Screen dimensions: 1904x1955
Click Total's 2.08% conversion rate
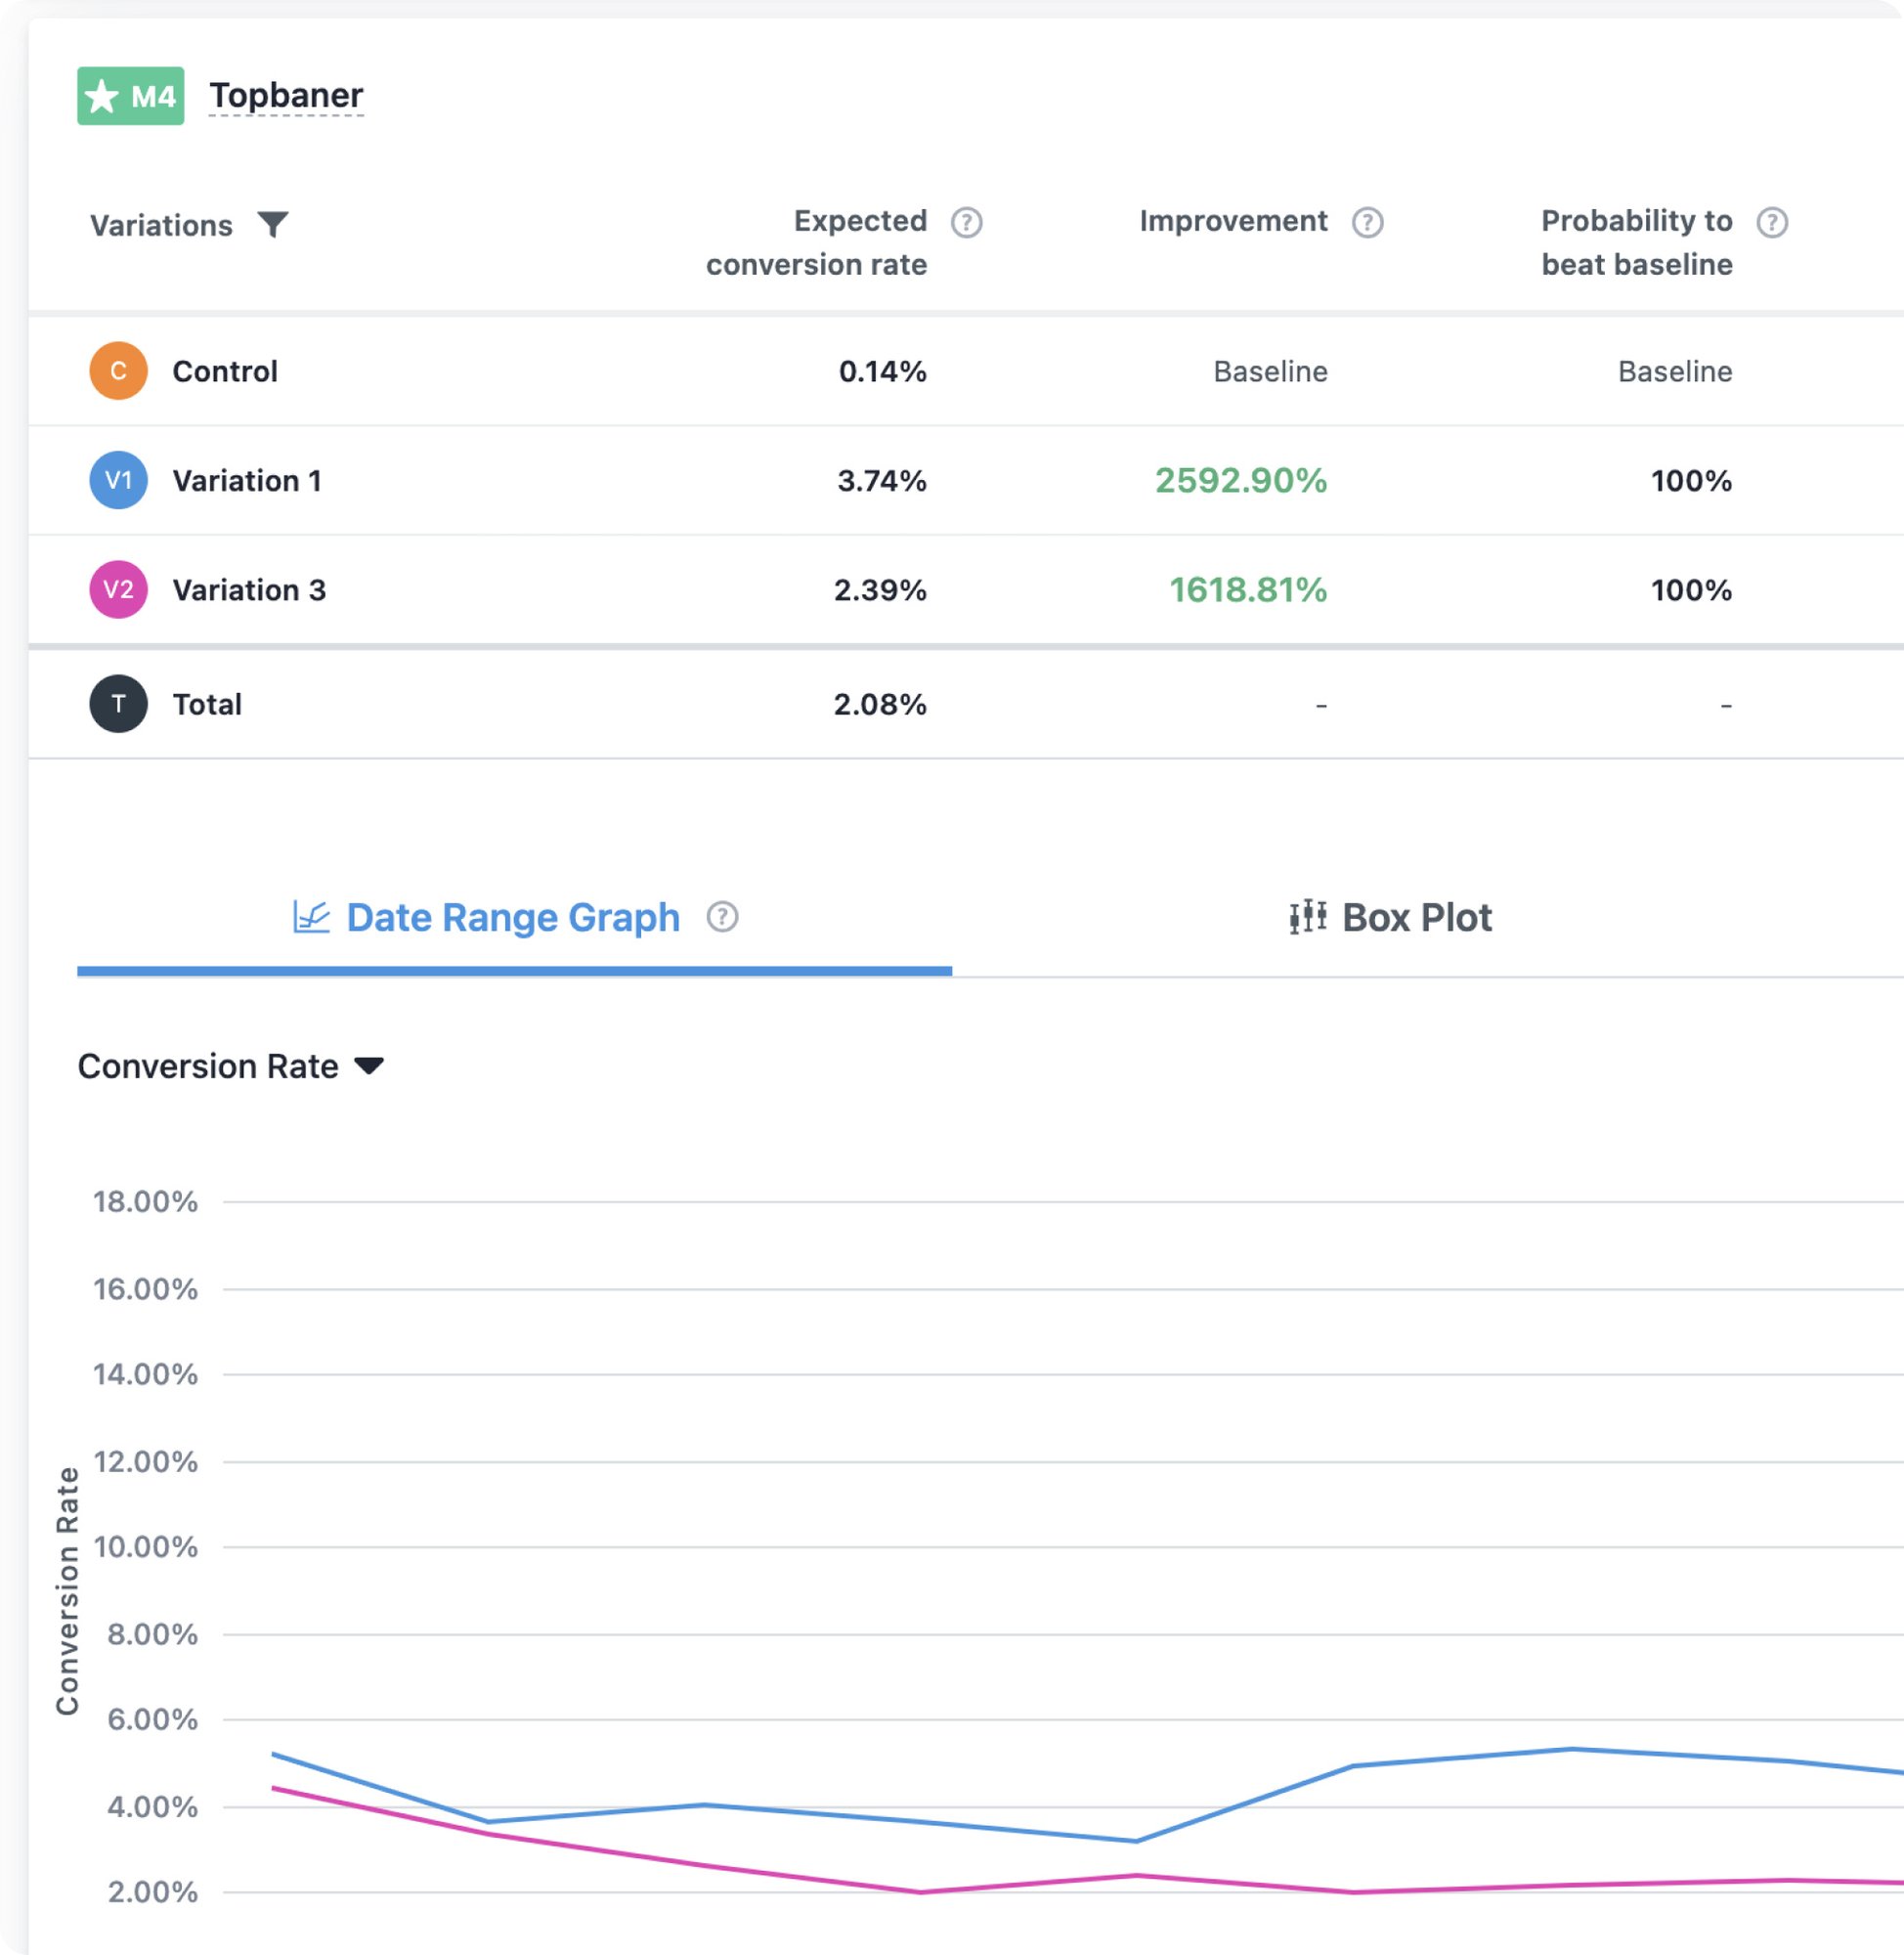click(880, 704)
